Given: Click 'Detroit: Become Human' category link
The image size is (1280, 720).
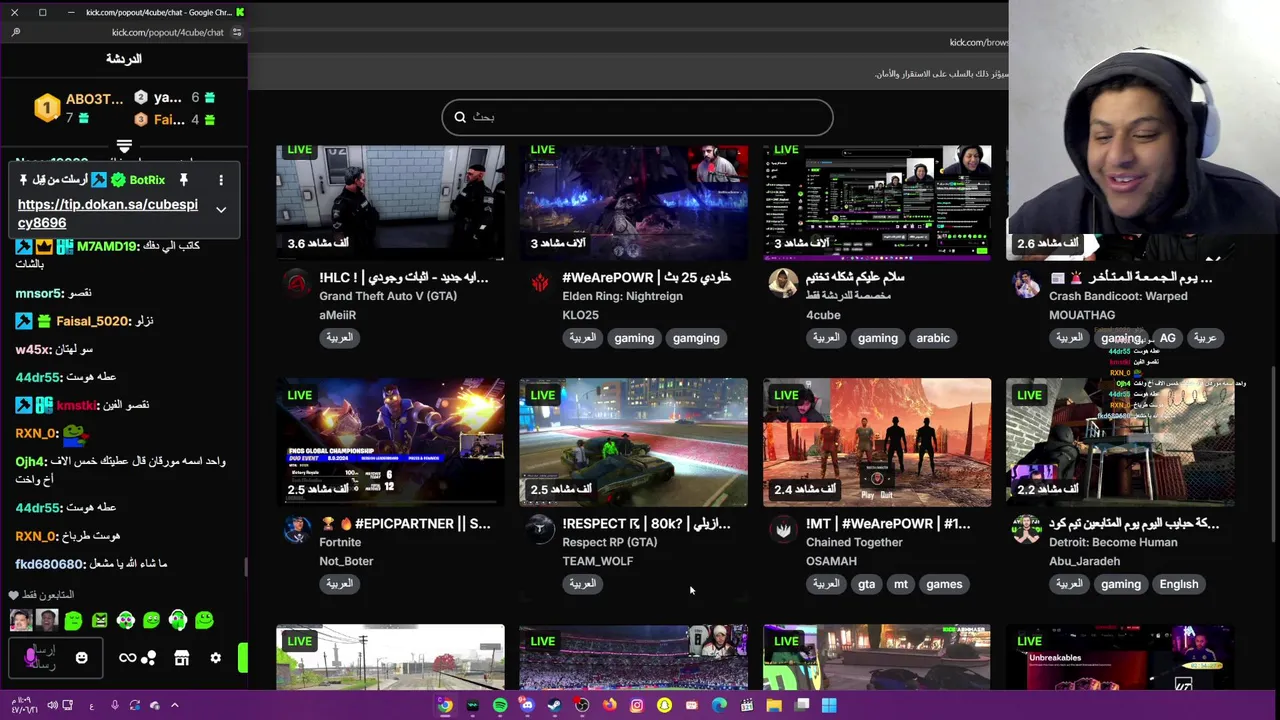Looking at the screenshot, I should (x=1113, y=542).
